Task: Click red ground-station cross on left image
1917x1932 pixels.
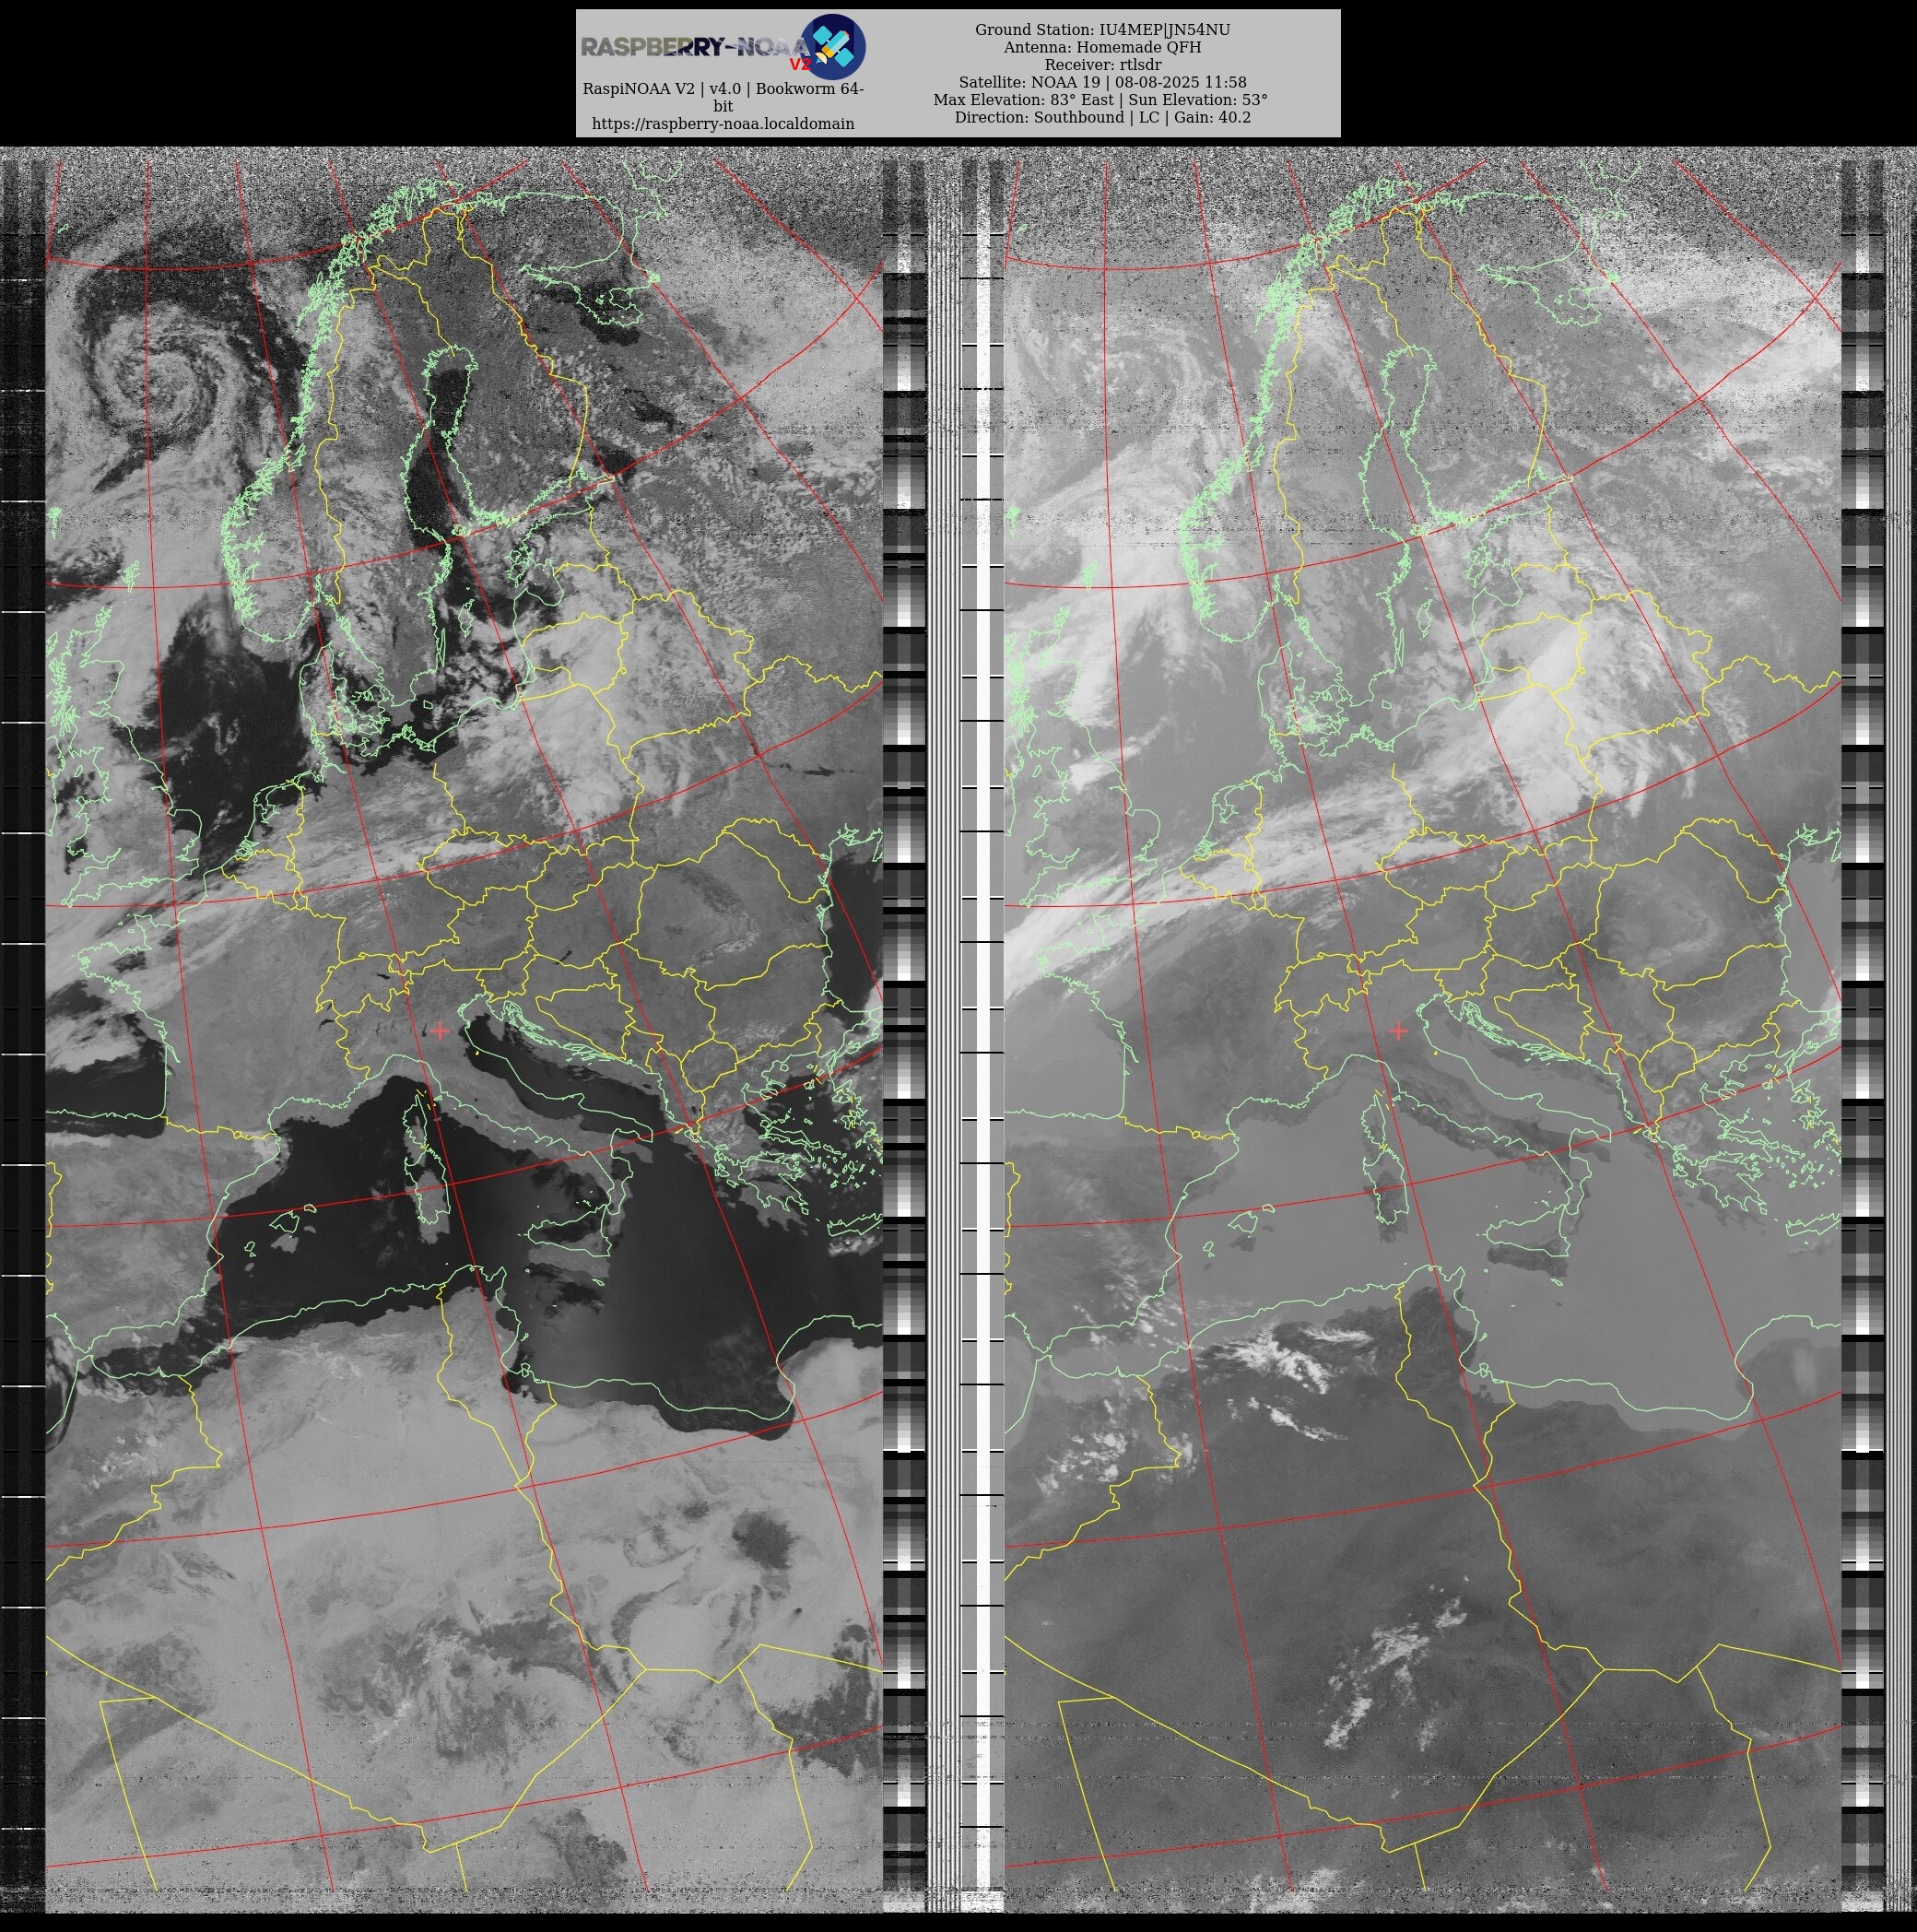Action: pos(440,1031)
